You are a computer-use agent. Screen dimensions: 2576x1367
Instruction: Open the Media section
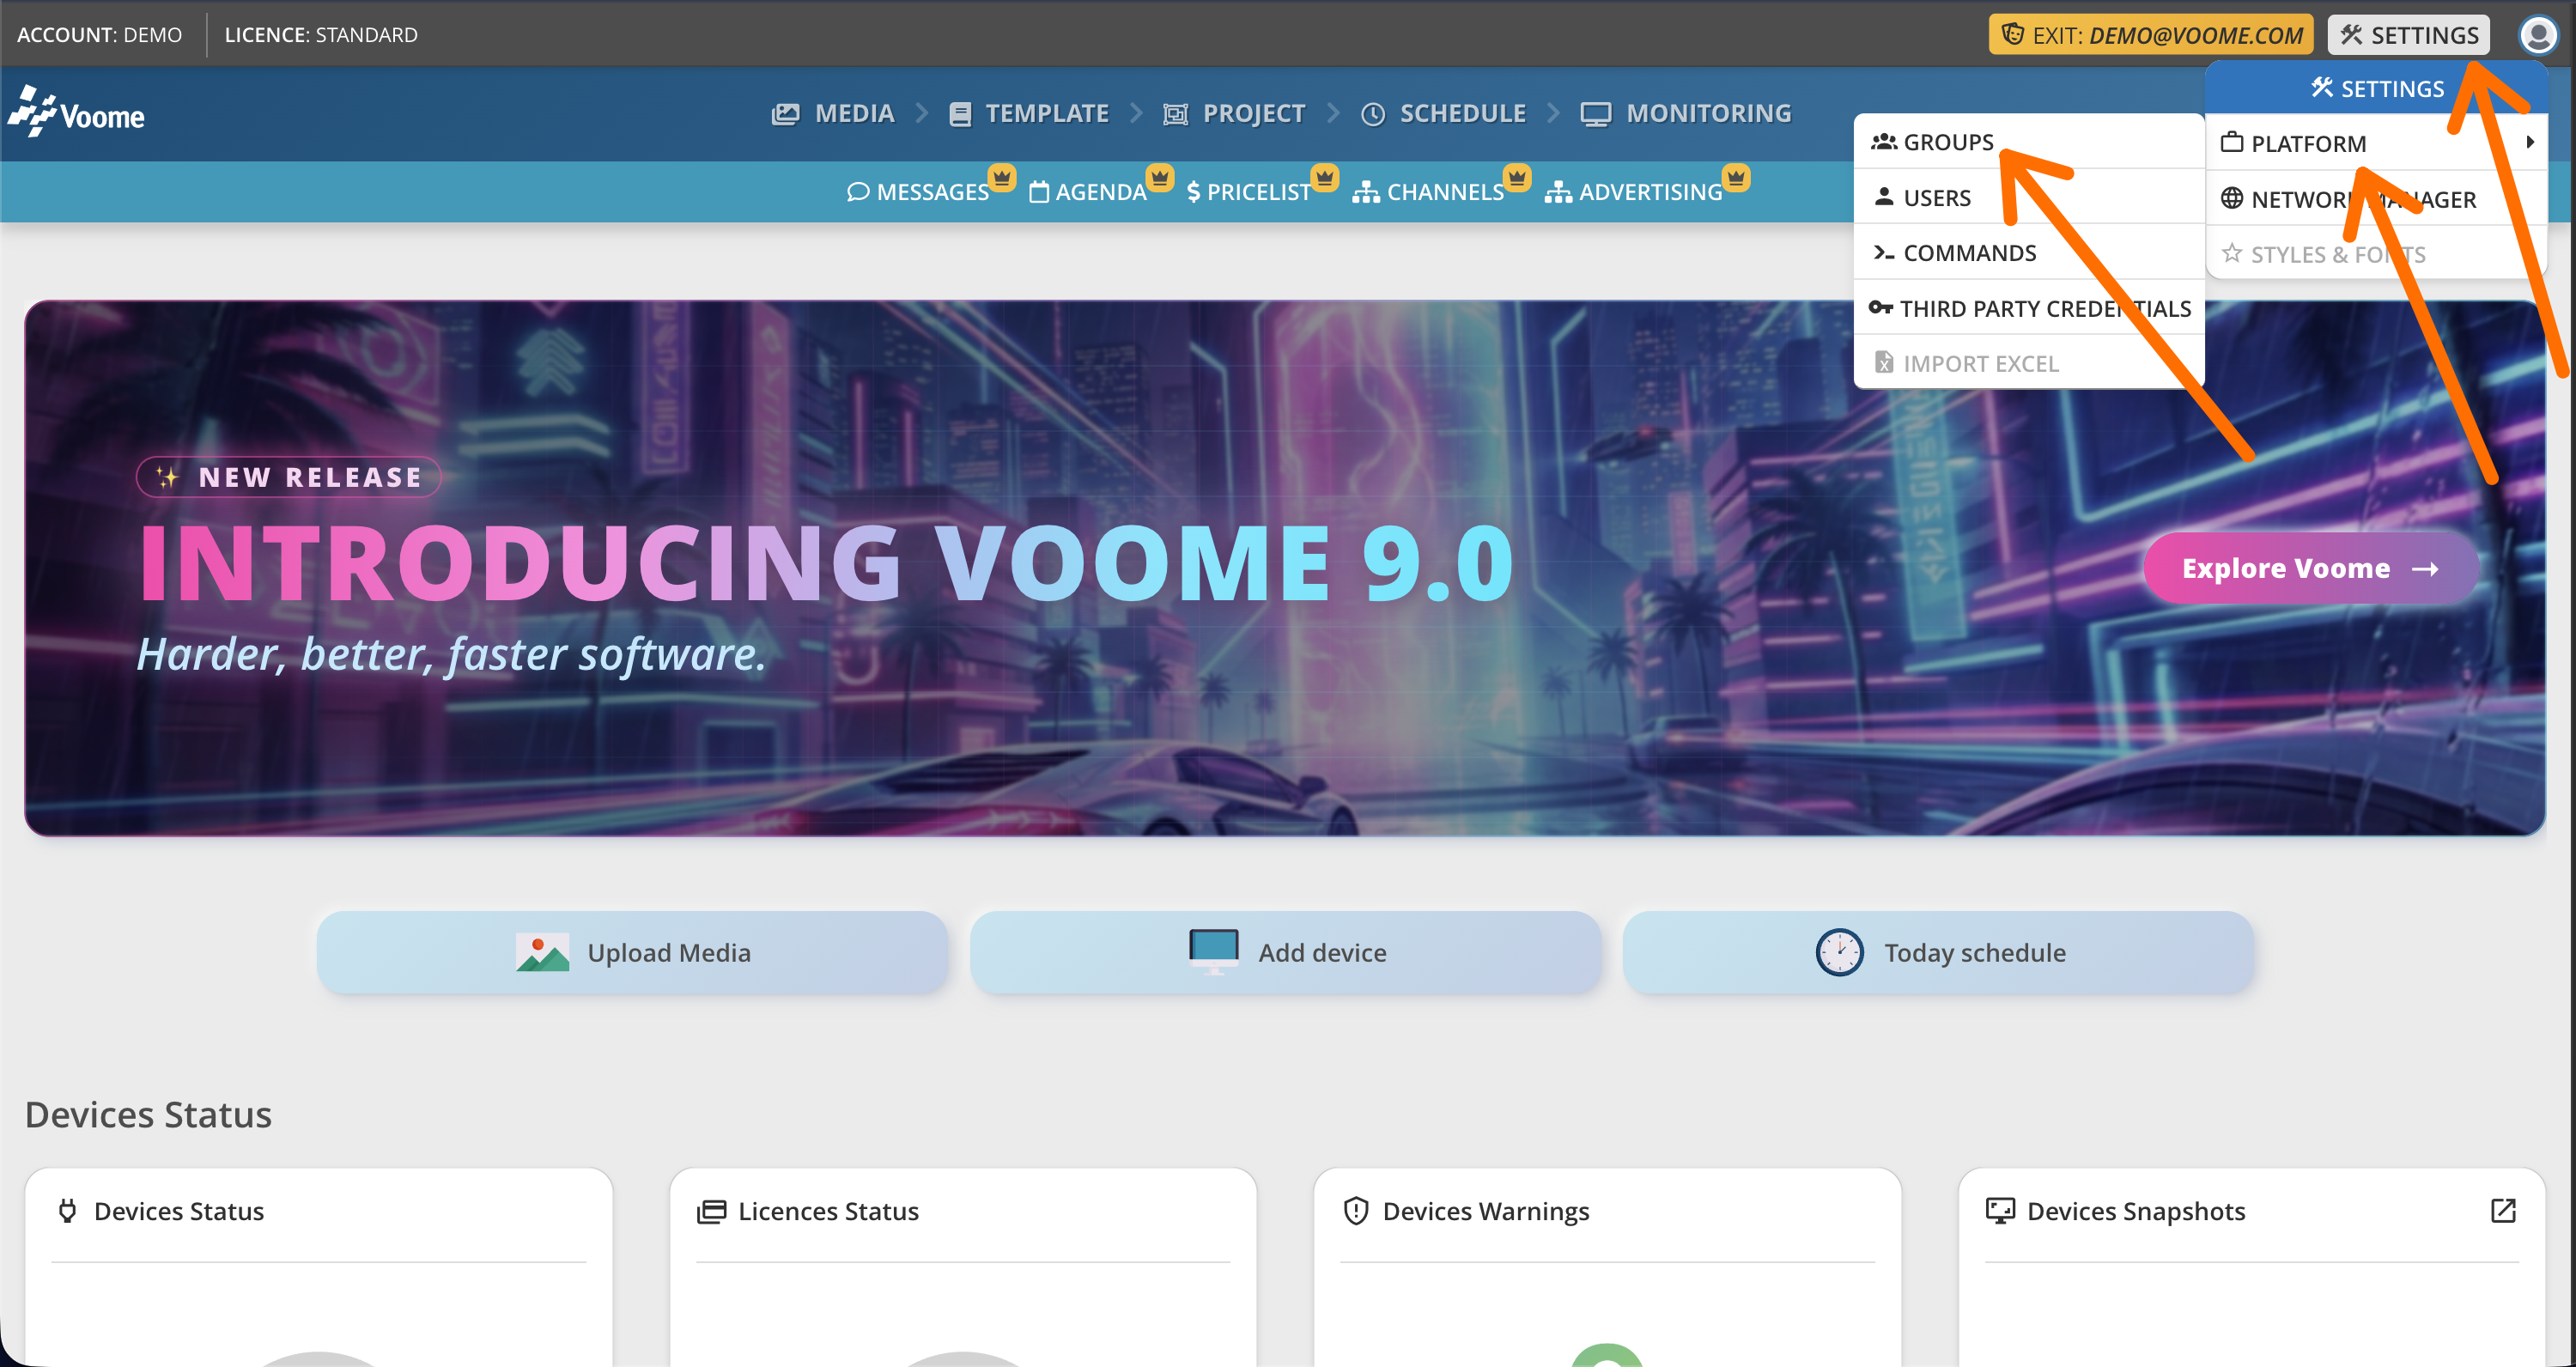[x=833, y=114]
